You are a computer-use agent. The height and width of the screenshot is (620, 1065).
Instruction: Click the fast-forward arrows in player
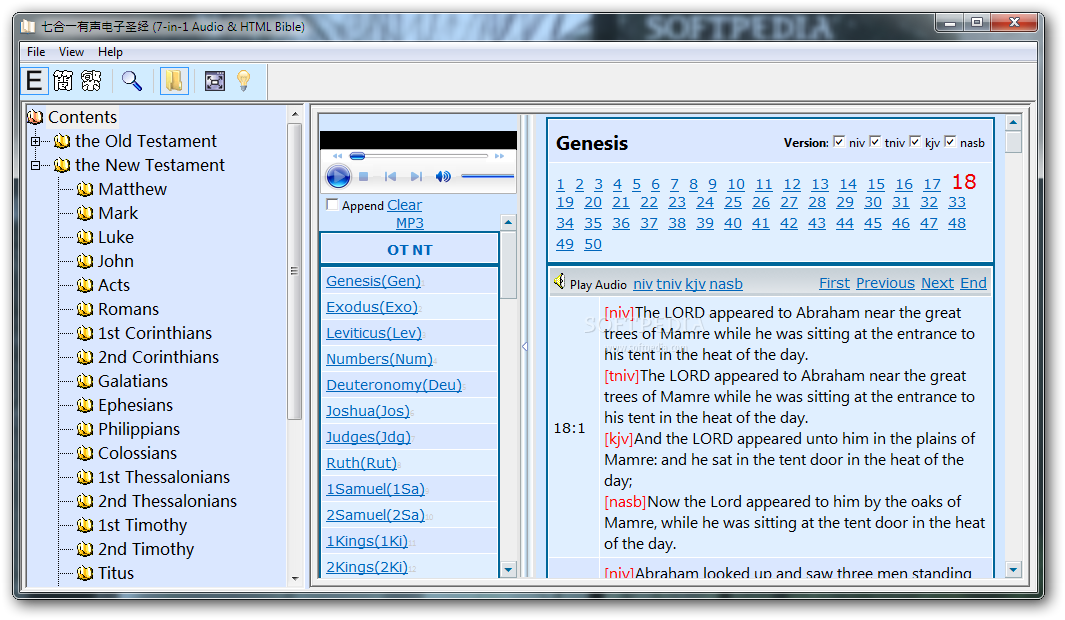[x=500, y=156]
